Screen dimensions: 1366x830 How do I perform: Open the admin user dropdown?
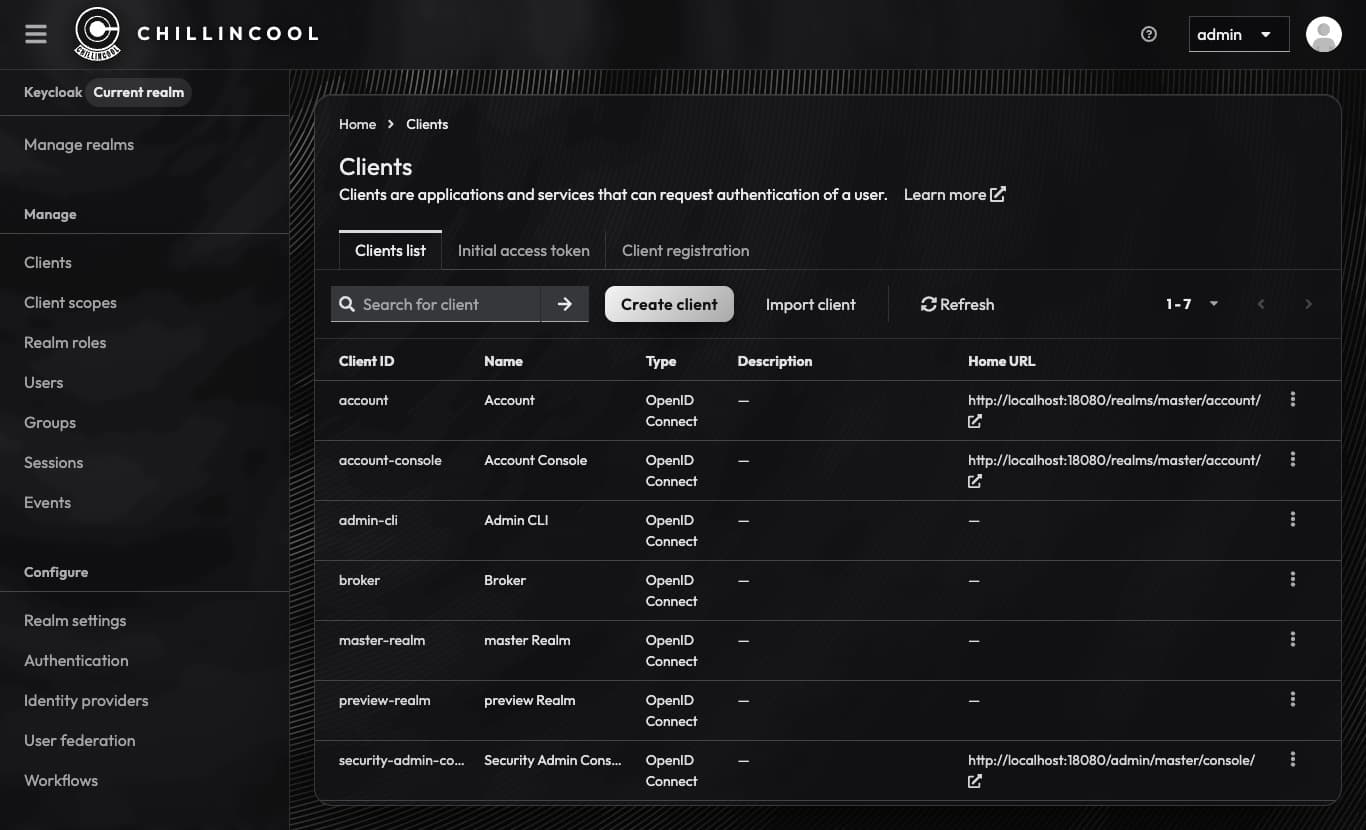click(x=1238, y=34)
